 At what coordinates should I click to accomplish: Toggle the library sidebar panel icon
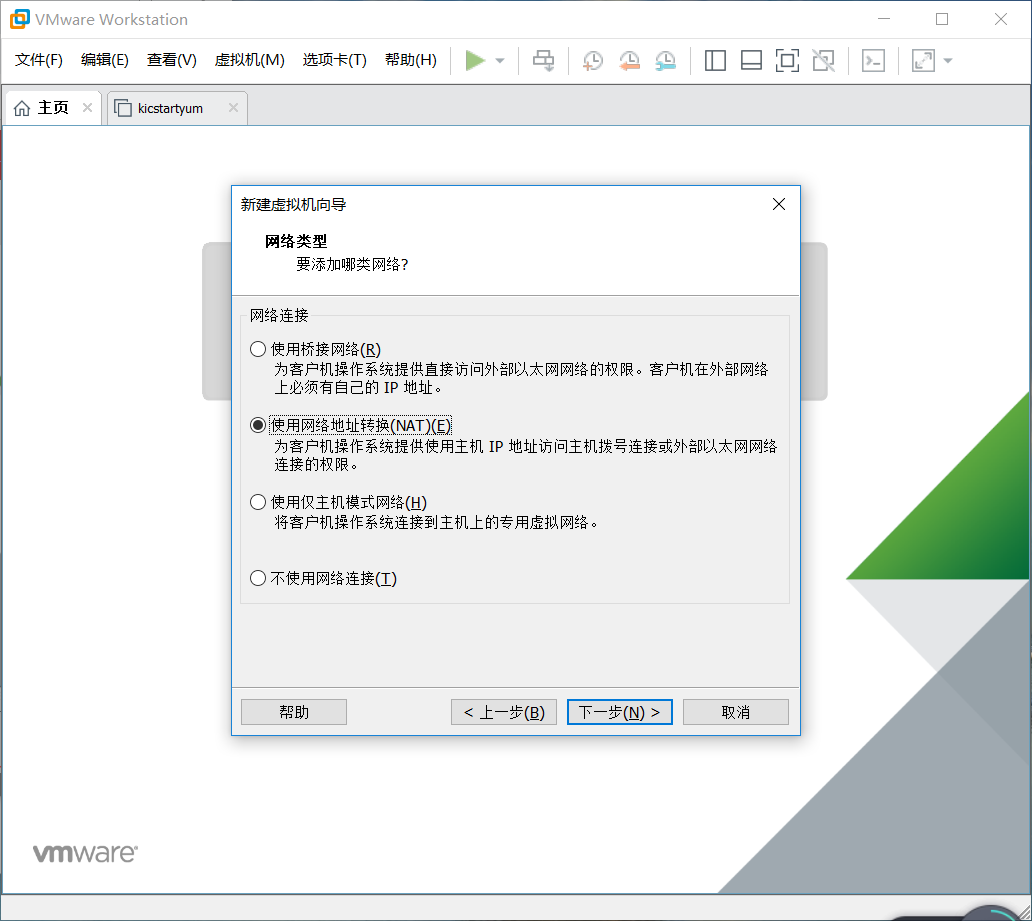pyautogui.click(x=715, y=61)
